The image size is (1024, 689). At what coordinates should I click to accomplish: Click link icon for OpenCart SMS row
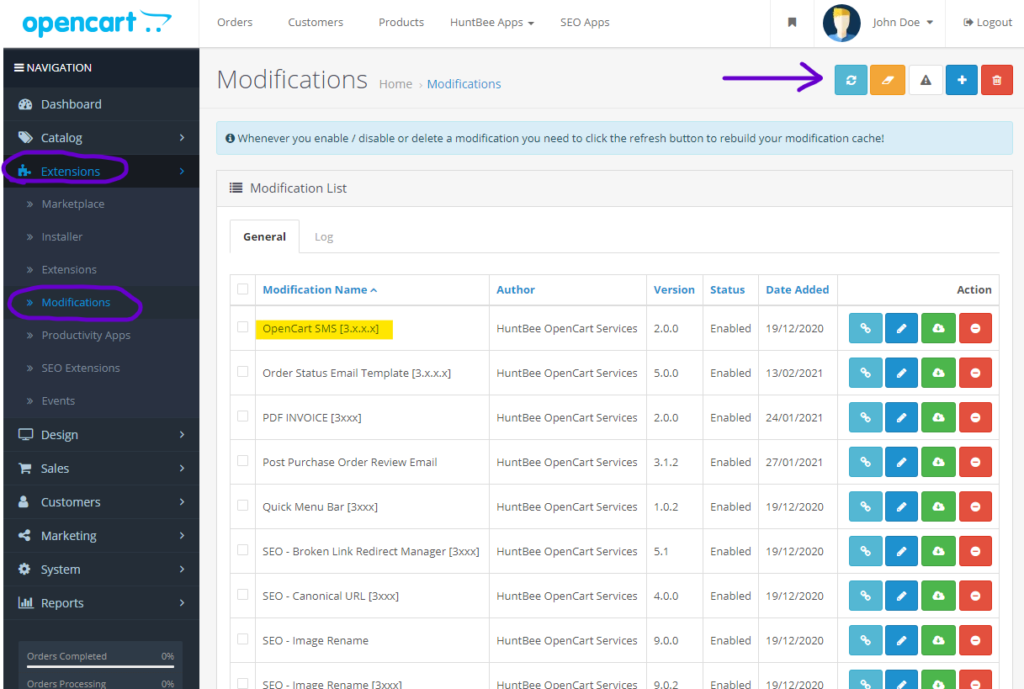click(x=865, y=328)
